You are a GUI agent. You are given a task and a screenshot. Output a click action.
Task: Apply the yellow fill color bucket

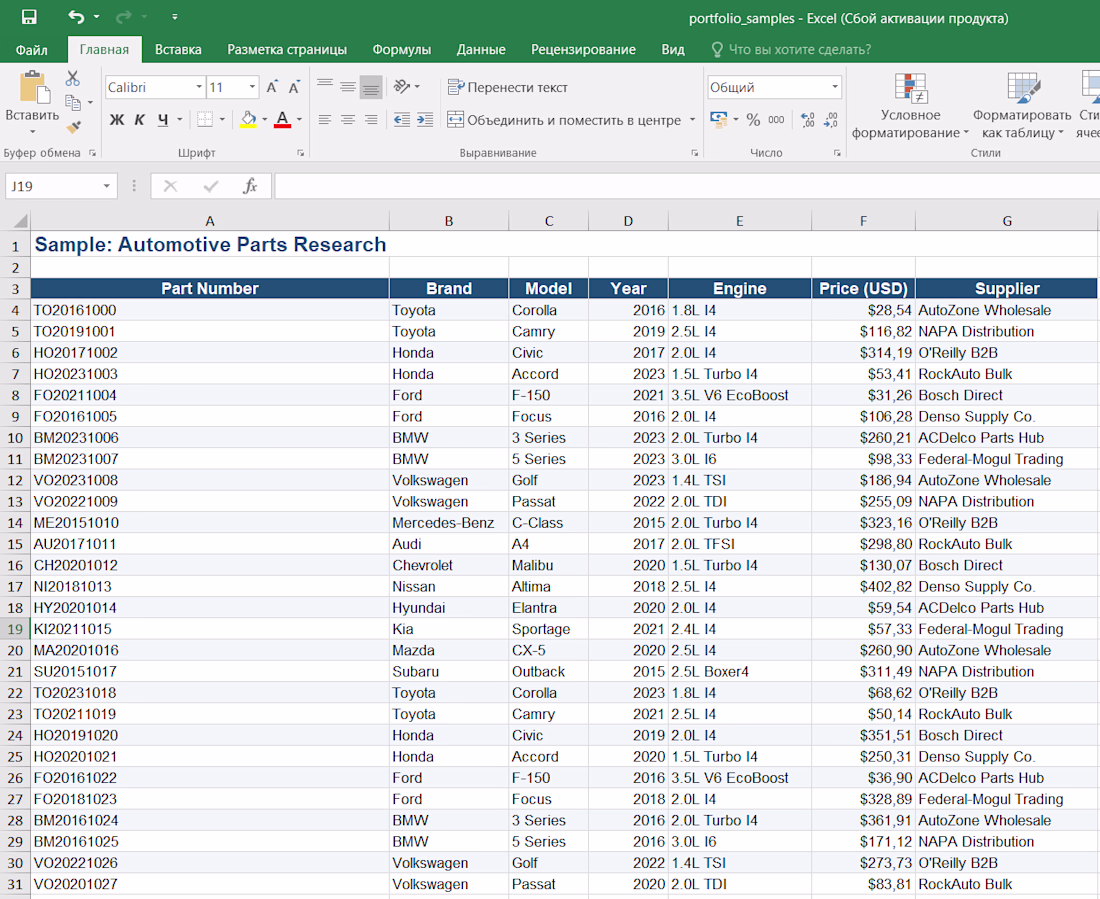click(248, 120)
